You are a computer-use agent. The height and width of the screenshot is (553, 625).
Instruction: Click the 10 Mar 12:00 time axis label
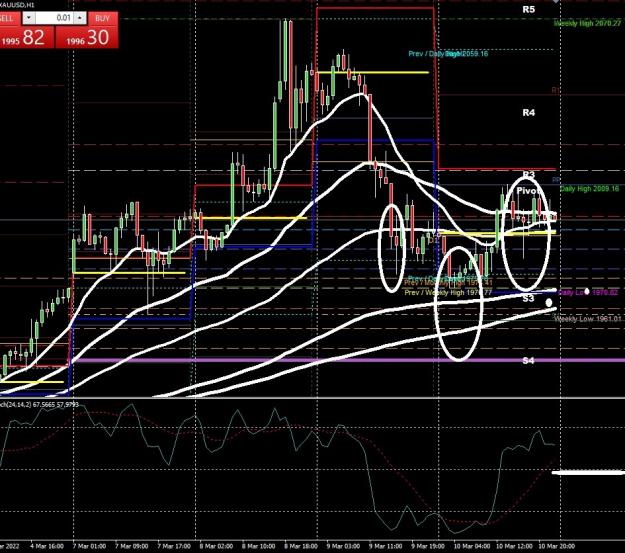tap(514, 546)
